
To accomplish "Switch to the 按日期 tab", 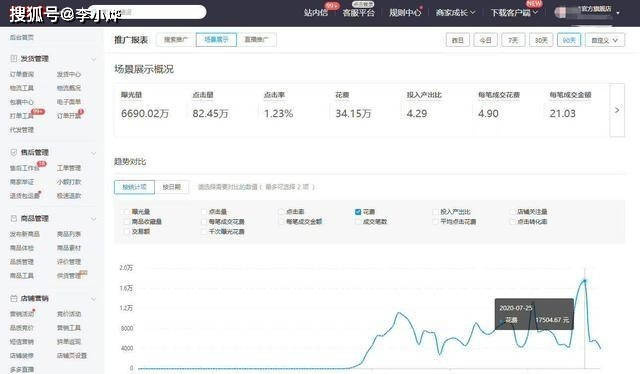I will click(x=172, y=187).
